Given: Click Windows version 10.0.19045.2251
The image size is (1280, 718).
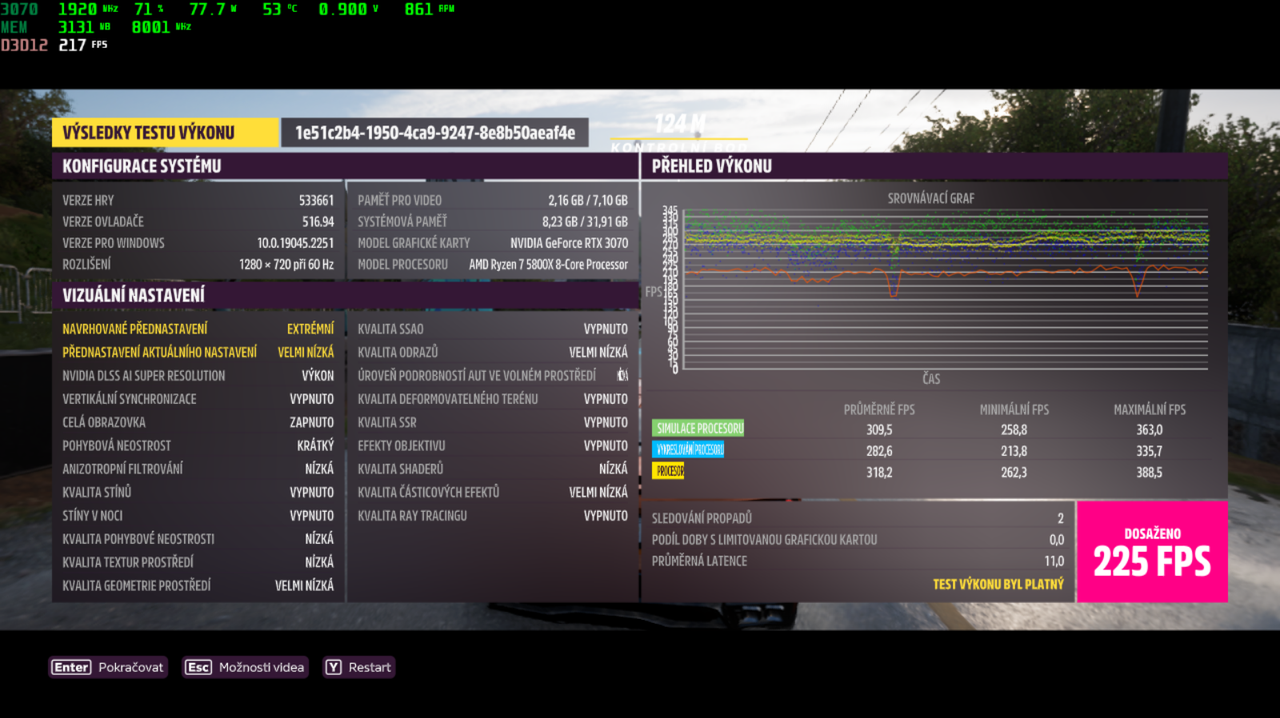Looking at the screenshot, I should (x=295, y=243).
